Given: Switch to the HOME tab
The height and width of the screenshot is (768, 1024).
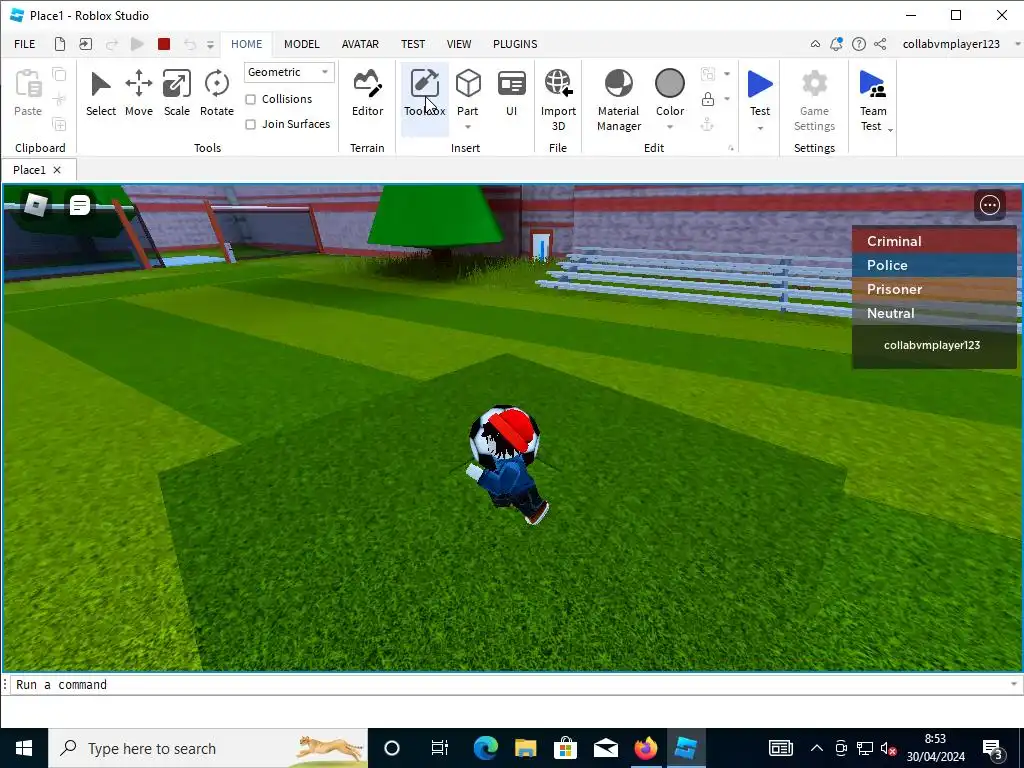Looking at the screenshot, I should [246, 44].
